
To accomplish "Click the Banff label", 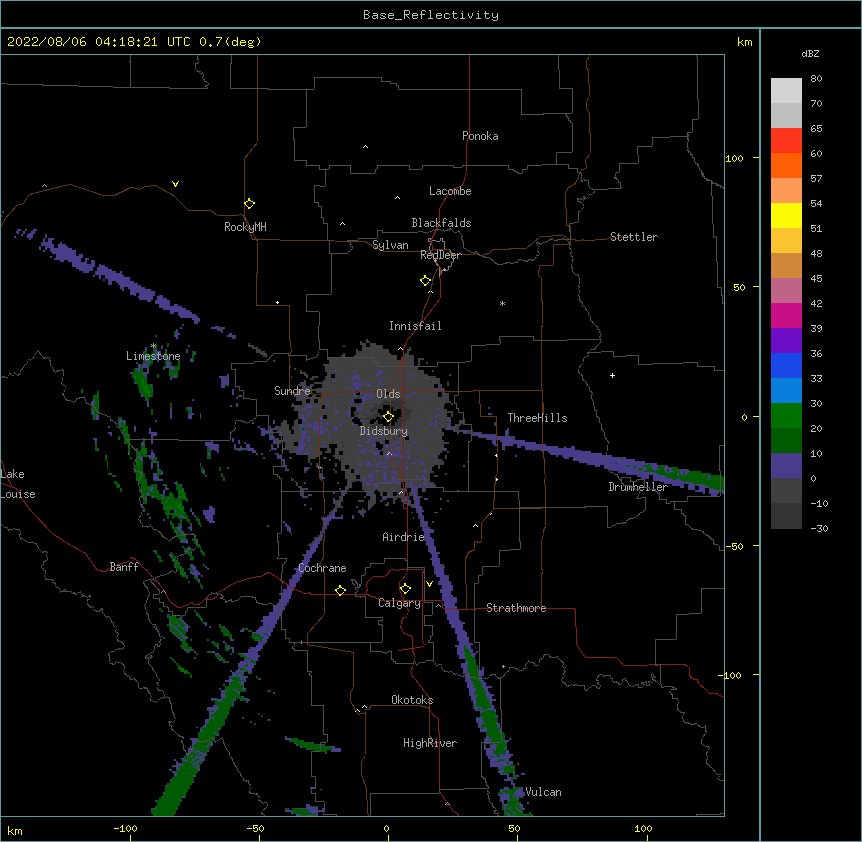I will click(124, 567).
